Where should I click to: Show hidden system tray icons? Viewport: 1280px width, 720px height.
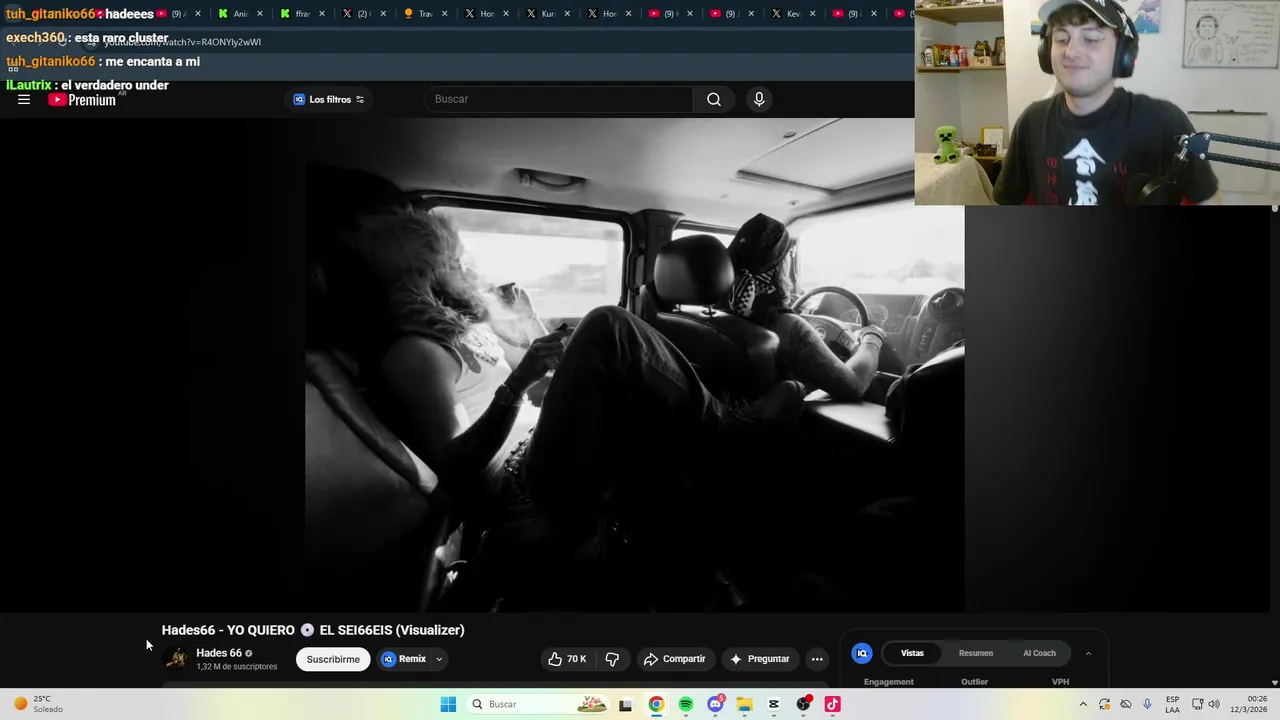(x=1082, y=704)
